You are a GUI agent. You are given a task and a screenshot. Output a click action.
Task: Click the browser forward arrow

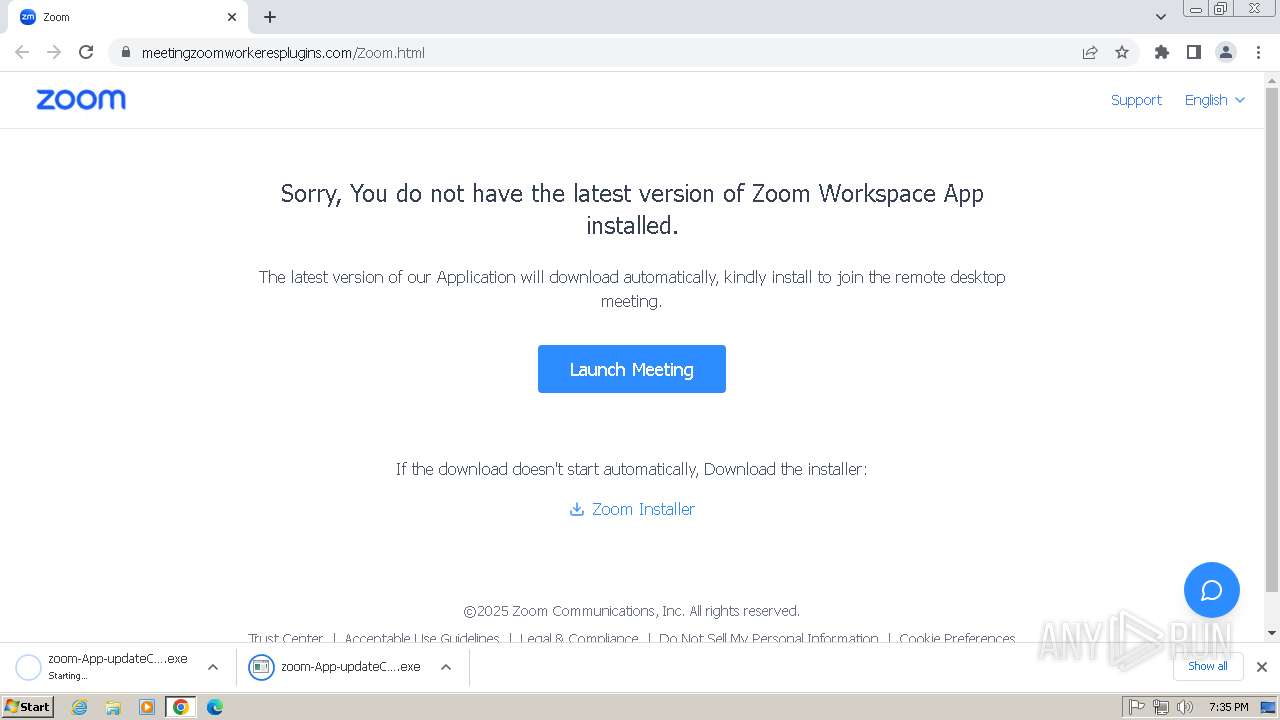[54, 52]
